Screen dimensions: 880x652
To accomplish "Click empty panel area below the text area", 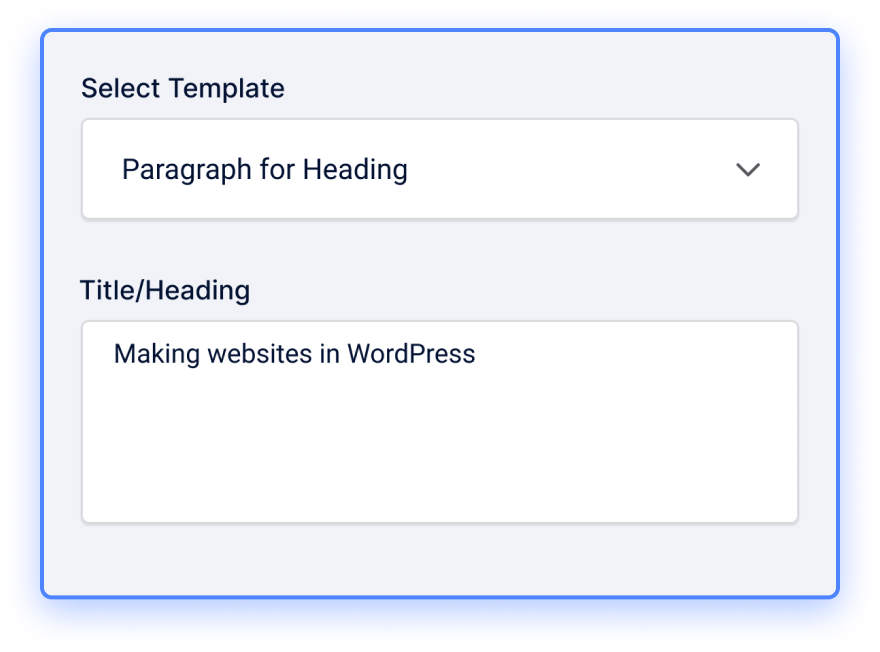I will (439, 558).
